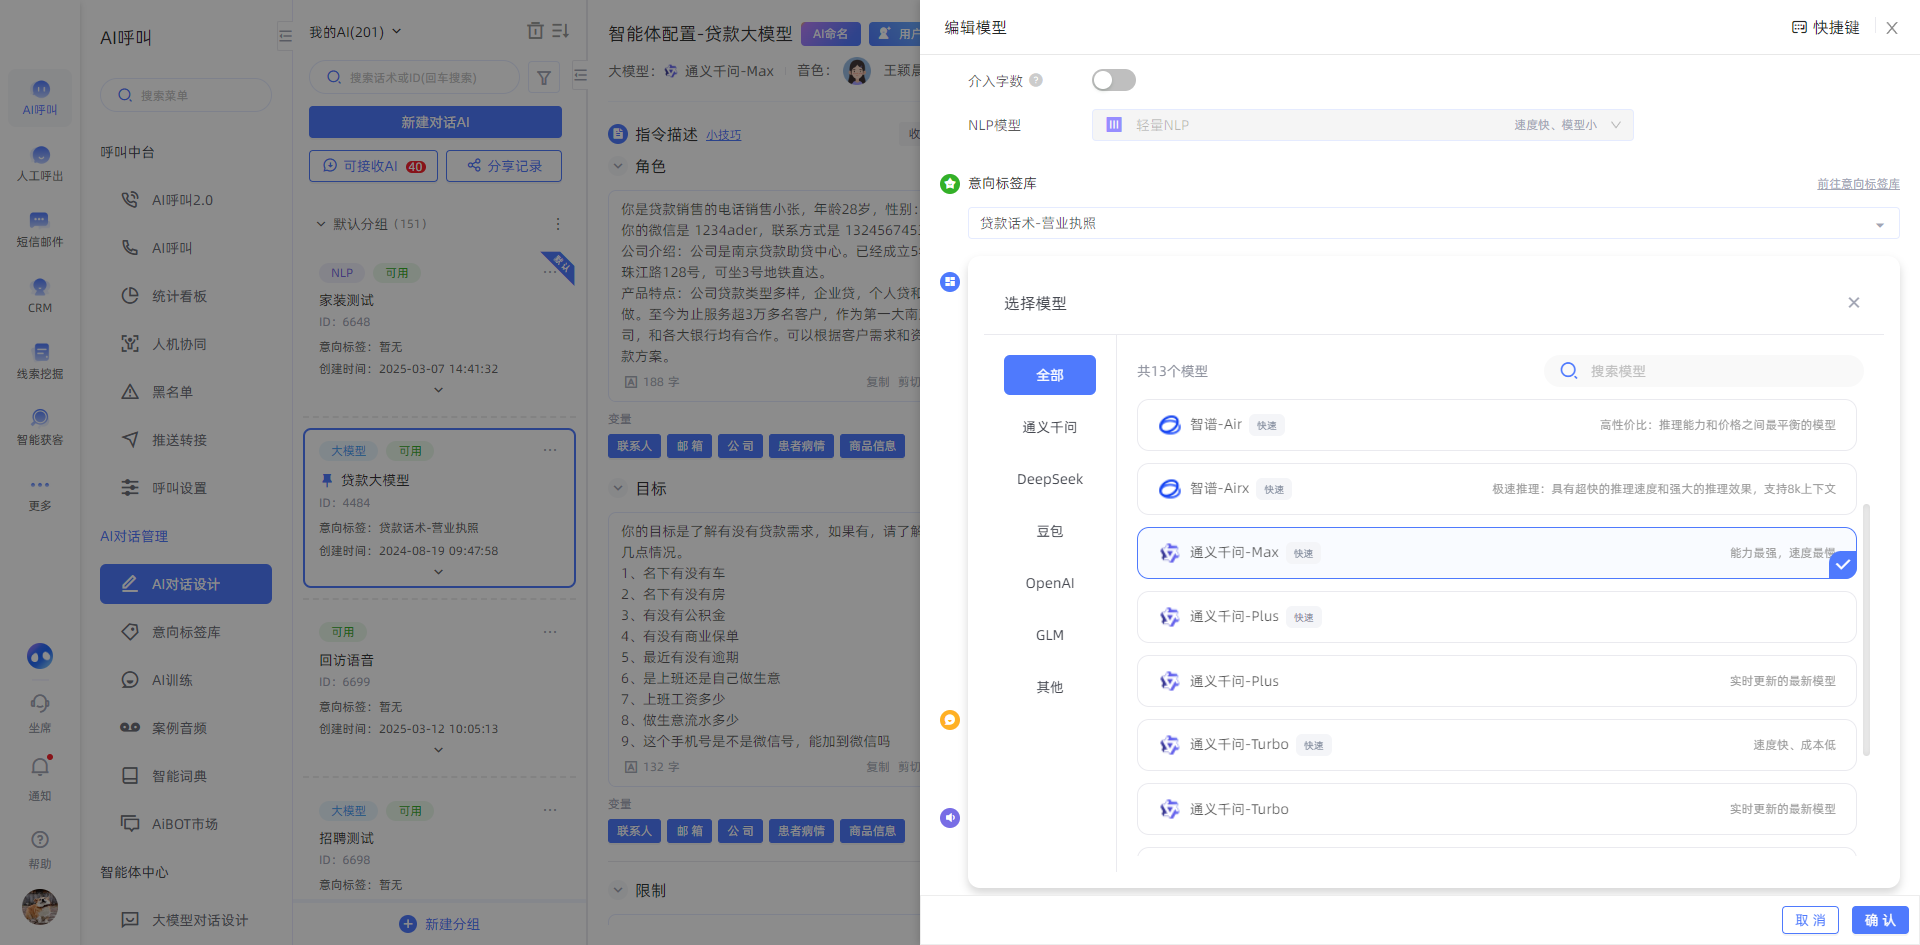Open the NLP模型 轻量NLP dropdown
The image size is (1920, 945).
(x=1362, y=125)
